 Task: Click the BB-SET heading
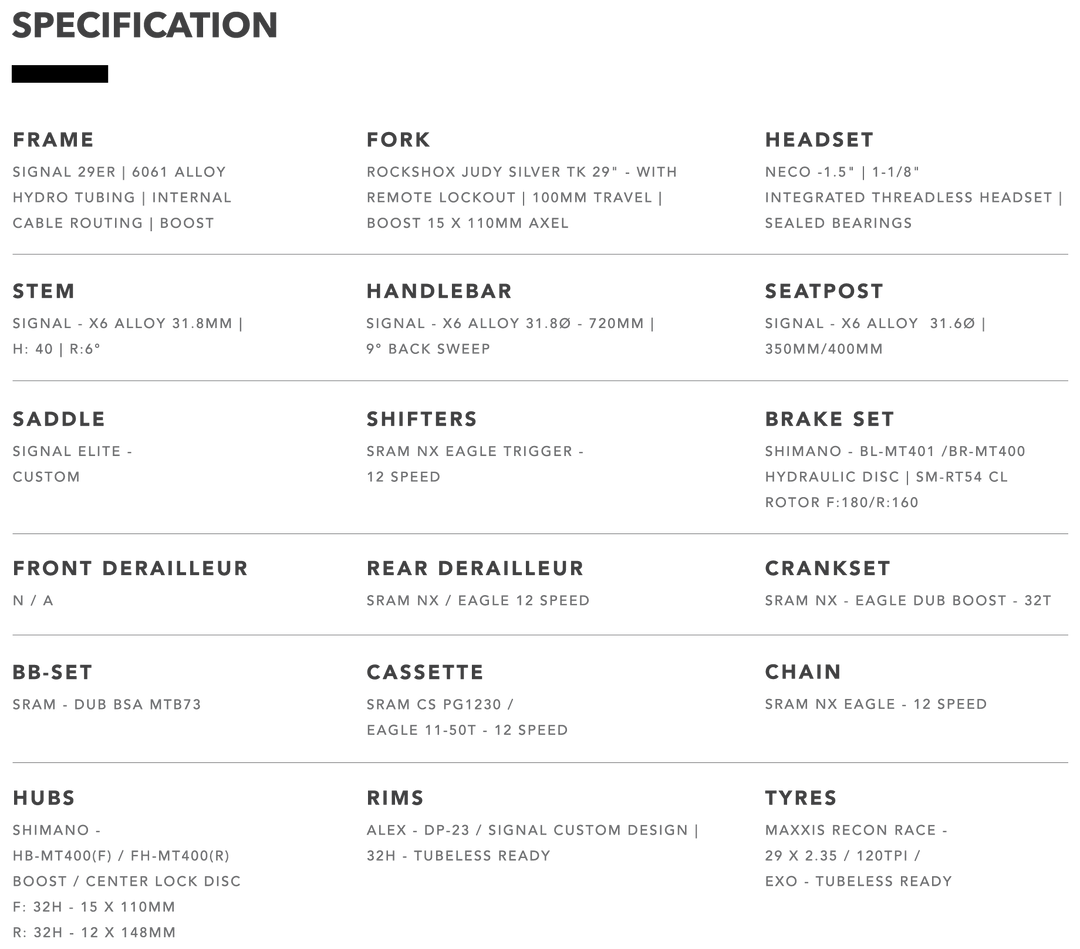coord(52,671)
